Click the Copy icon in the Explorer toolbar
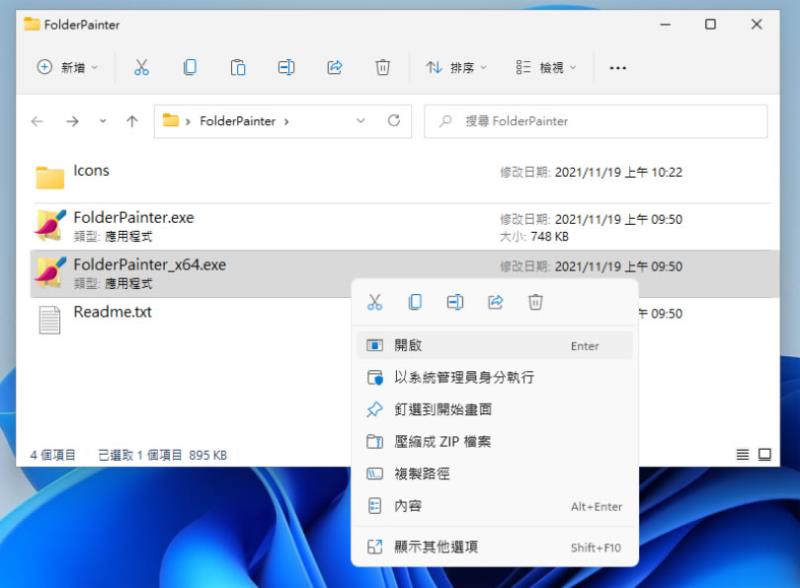The width and height of the screenshot is (800, 588). [190, 67]
